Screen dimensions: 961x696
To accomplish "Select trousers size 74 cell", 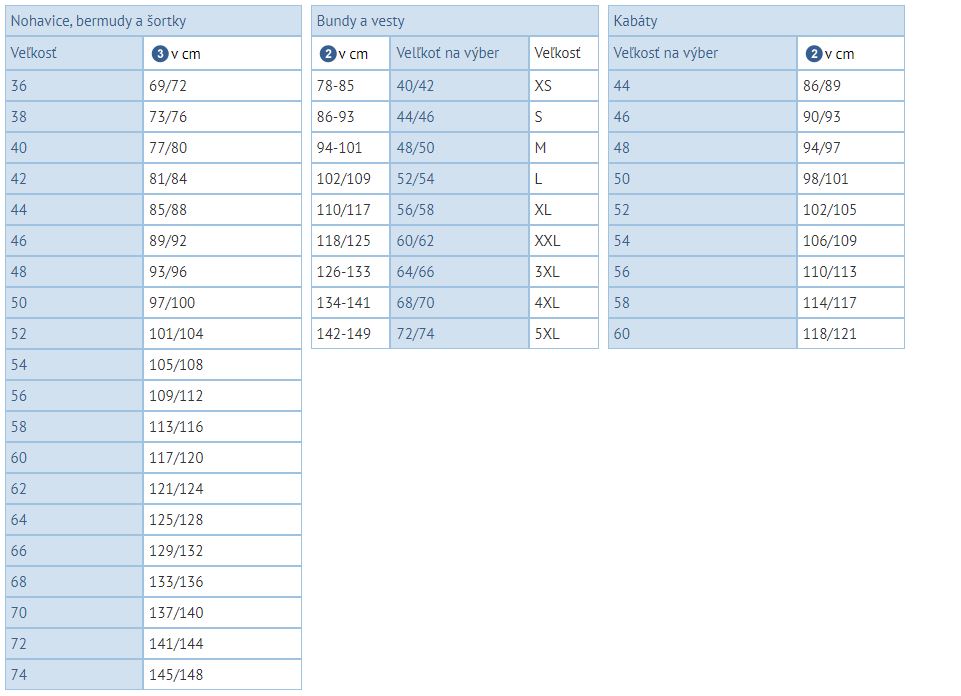I will (74, 675).
